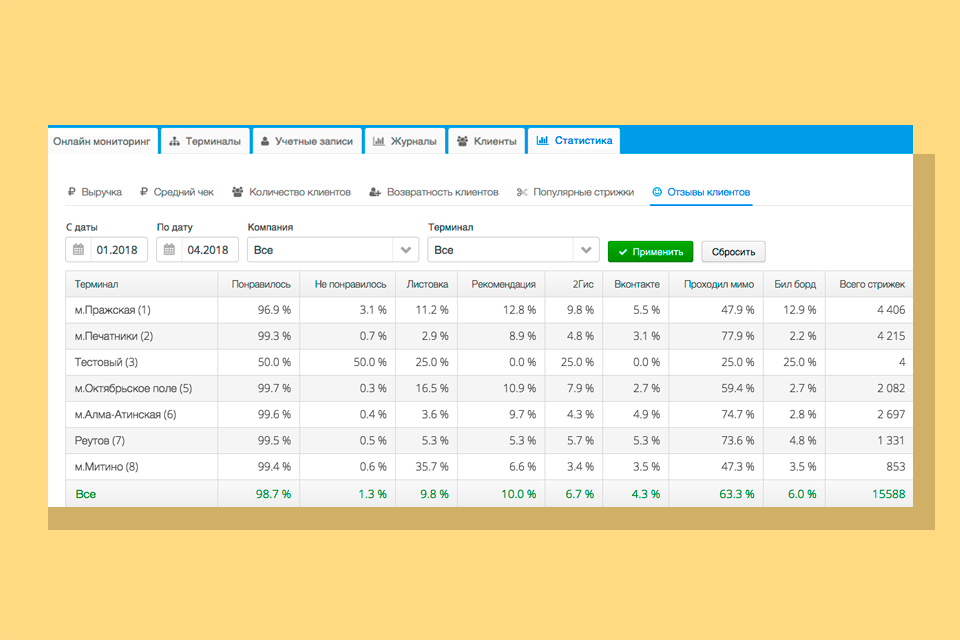Click the smiley icon for Отзывы клиентов

[657, 192]
